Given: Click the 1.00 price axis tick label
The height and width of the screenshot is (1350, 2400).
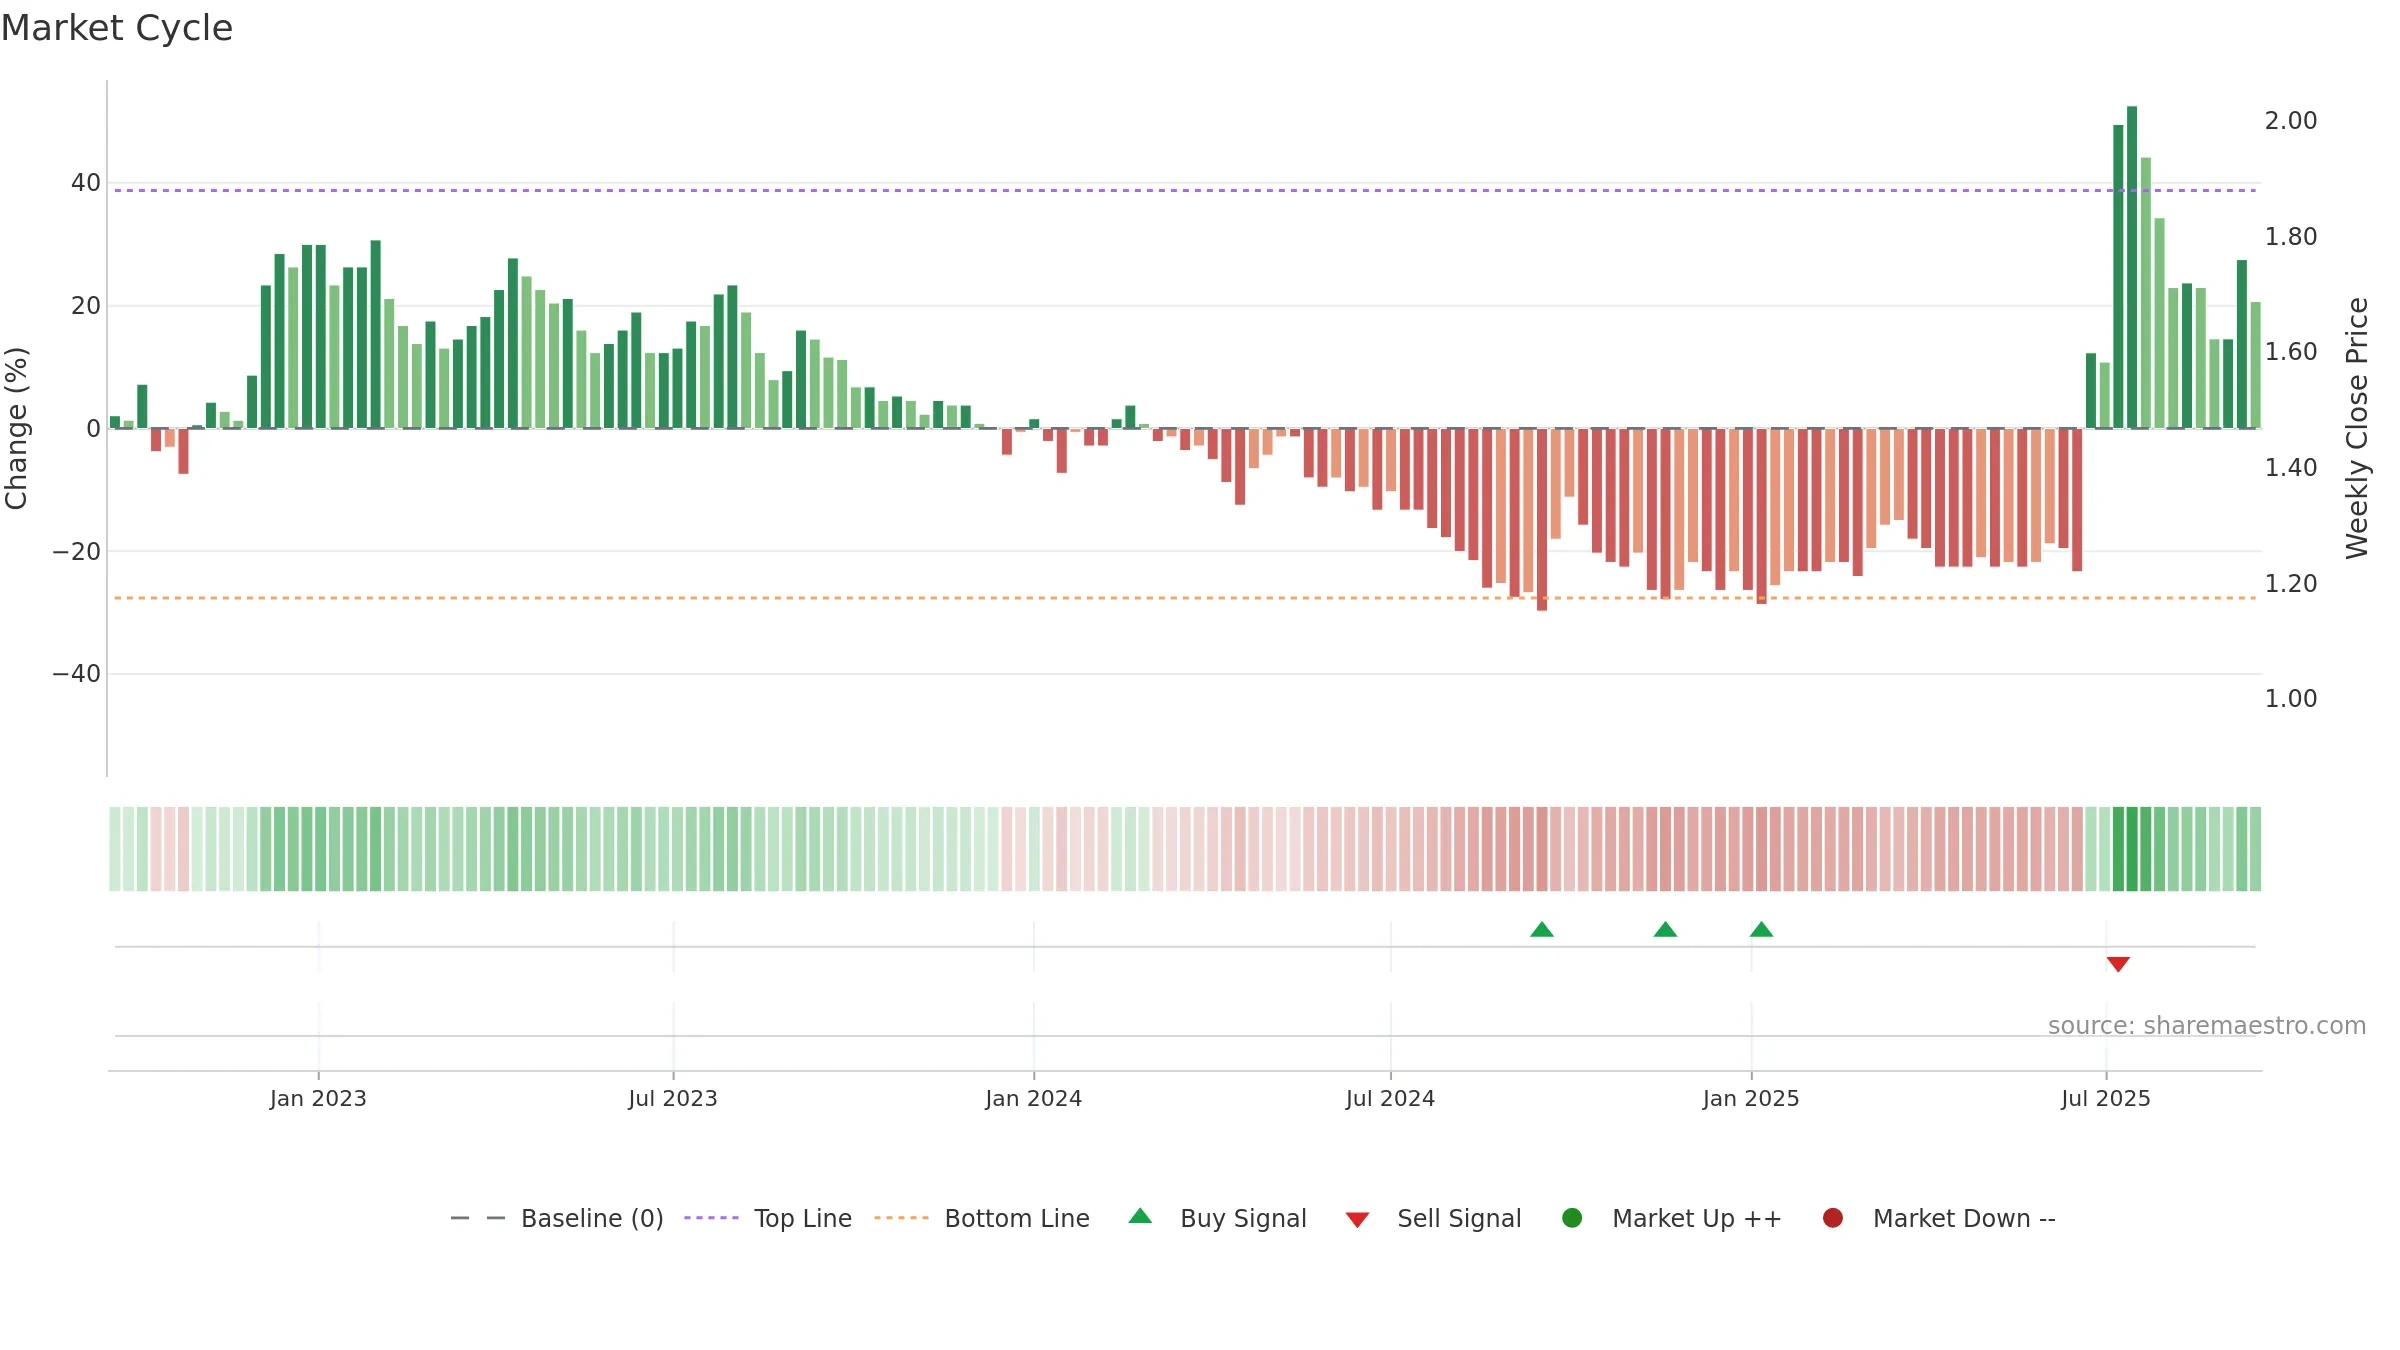Looking at the screenshot, I should click(2291, 699).
